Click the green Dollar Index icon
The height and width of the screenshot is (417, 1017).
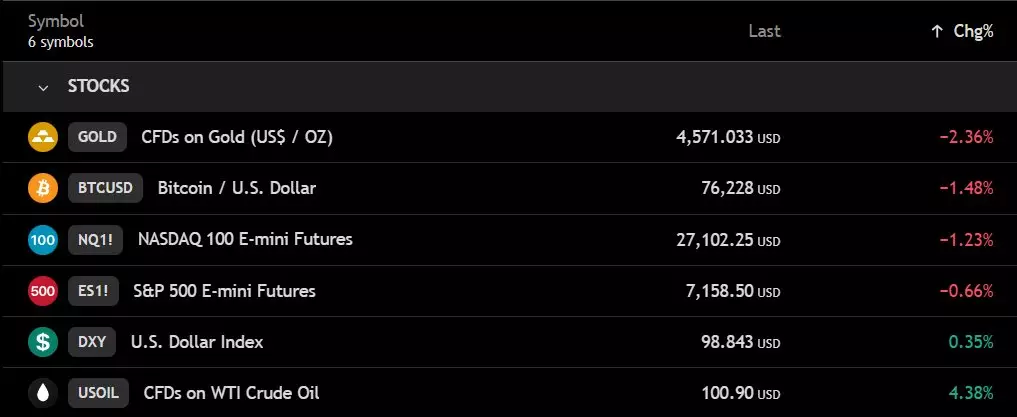[43, 342]
